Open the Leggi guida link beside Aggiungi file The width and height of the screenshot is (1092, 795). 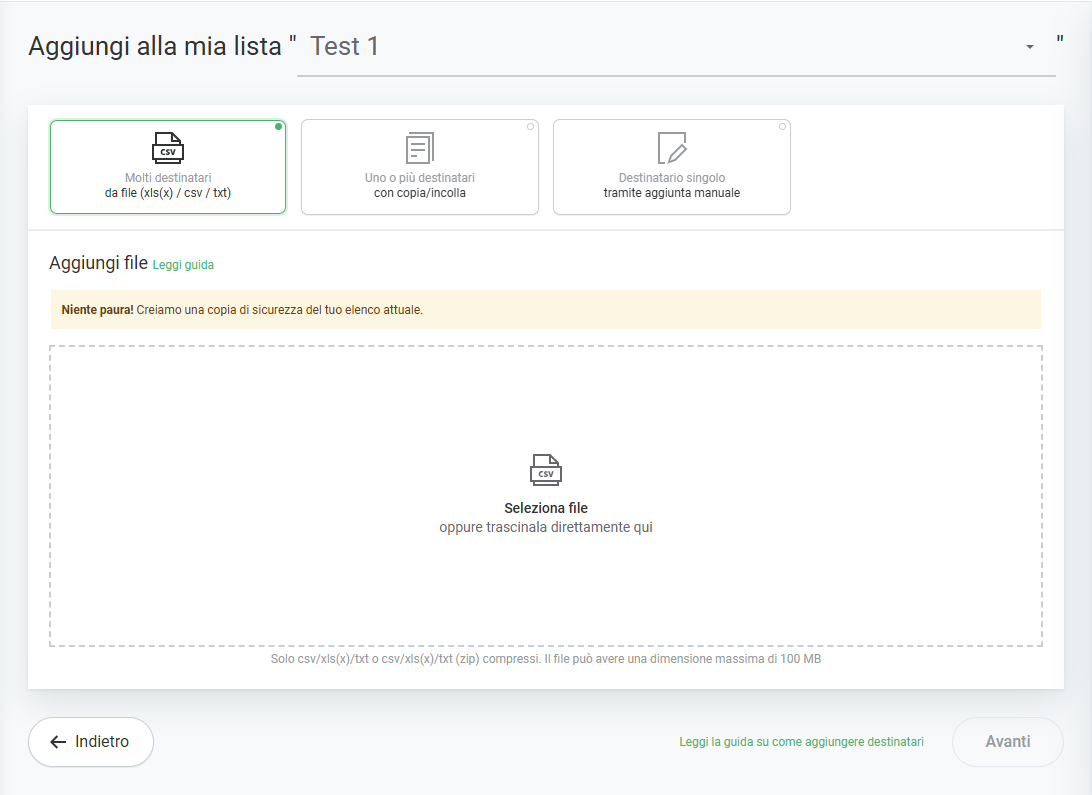coord(183,265)
